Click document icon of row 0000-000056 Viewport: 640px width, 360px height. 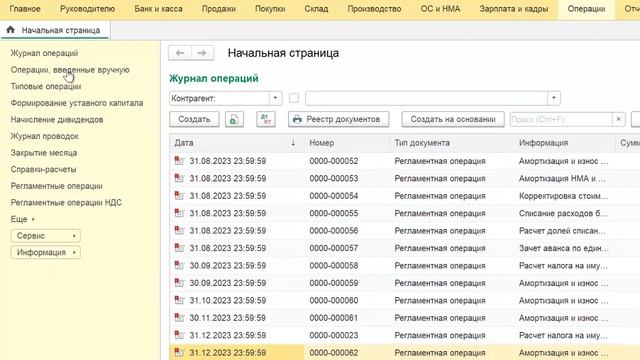(x=179, y=231)
